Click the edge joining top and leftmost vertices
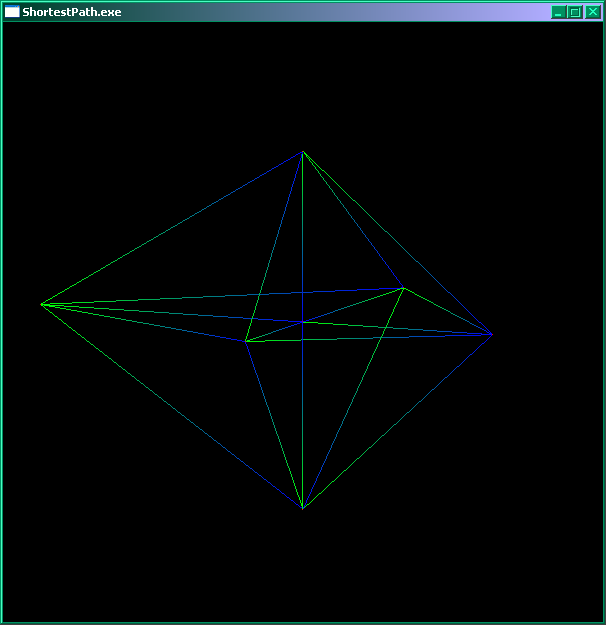This screenshot has width=606, height=625. pyautogui.click(x=172, y=228)
